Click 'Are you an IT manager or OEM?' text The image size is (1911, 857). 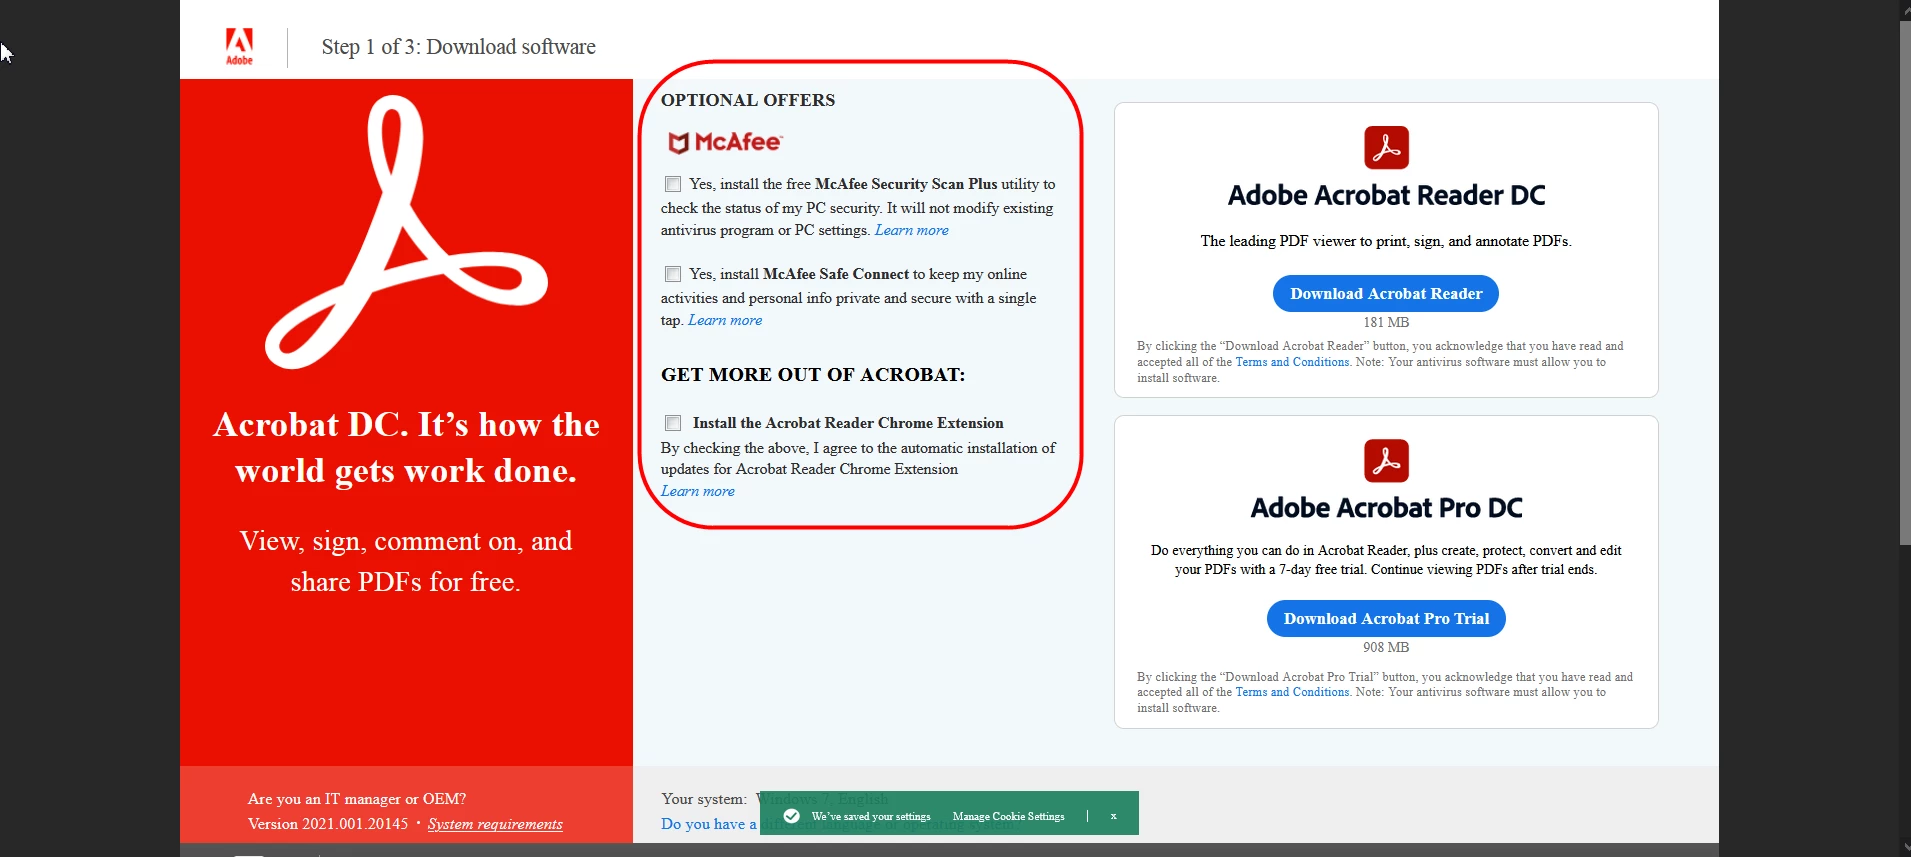click(357, 799)
